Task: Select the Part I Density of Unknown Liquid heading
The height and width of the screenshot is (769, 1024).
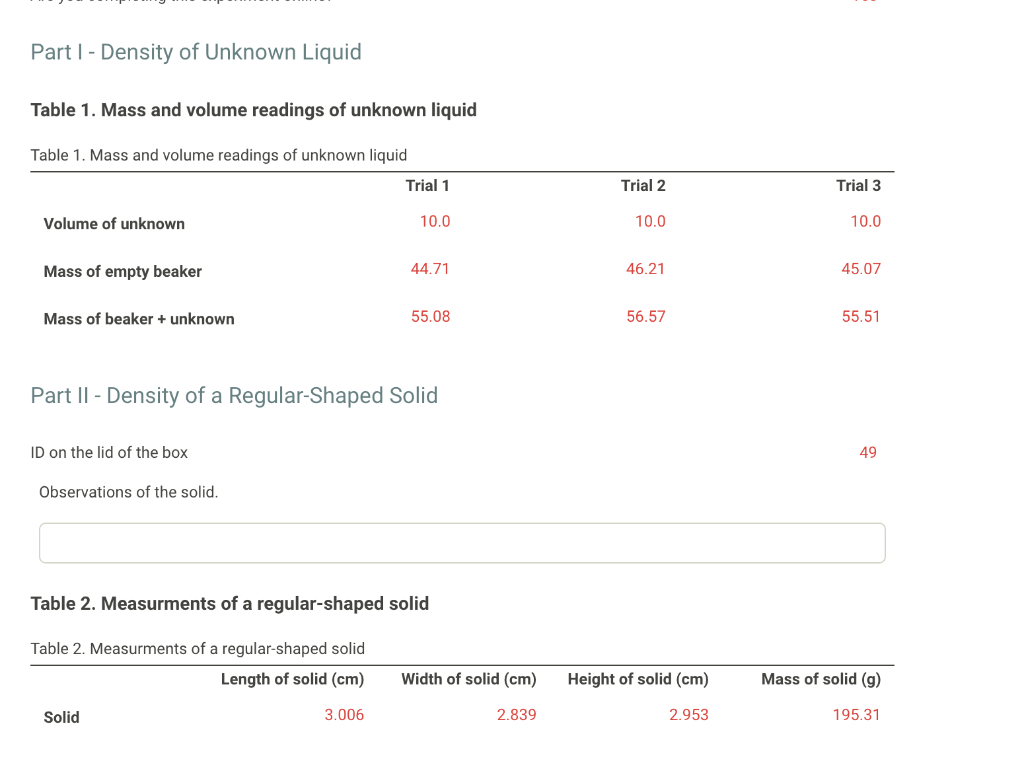Action: (196, 51)
